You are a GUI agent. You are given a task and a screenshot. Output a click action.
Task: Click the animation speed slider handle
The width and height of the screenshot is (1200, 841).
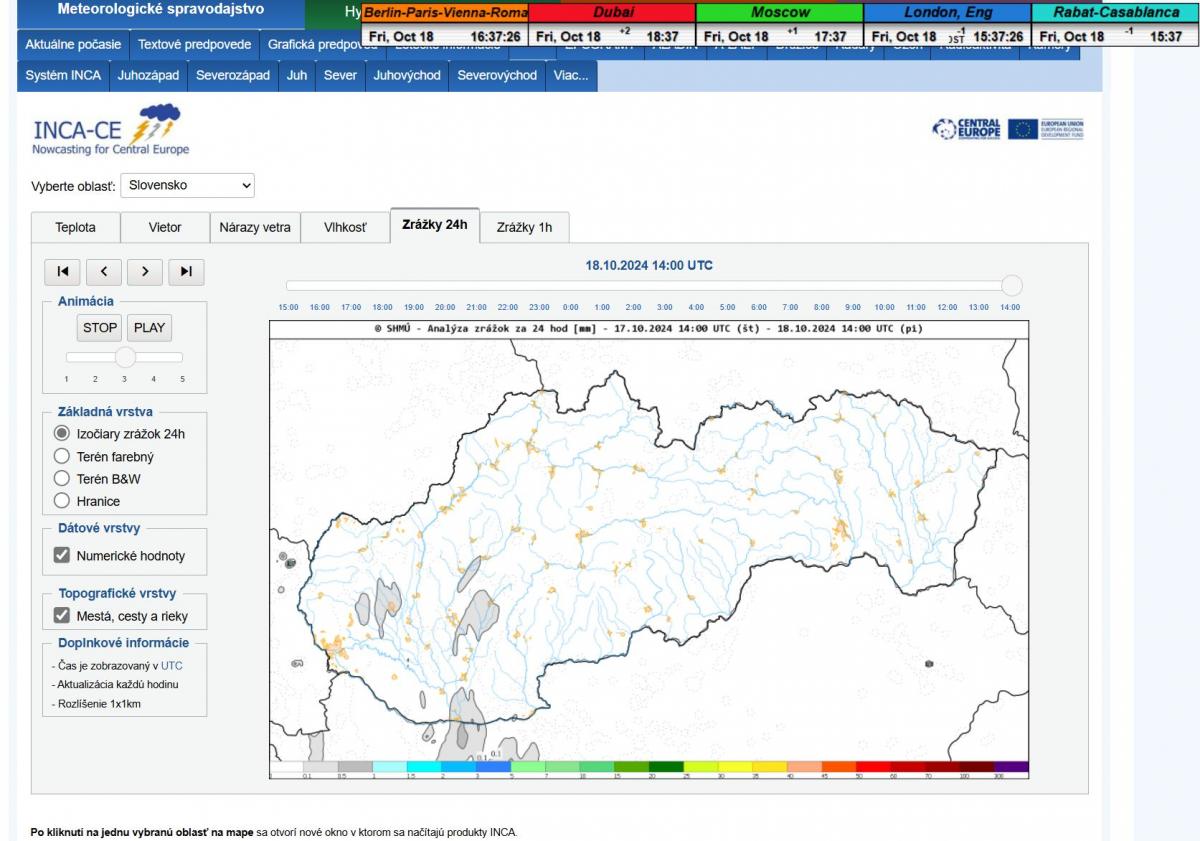(125, 357)
